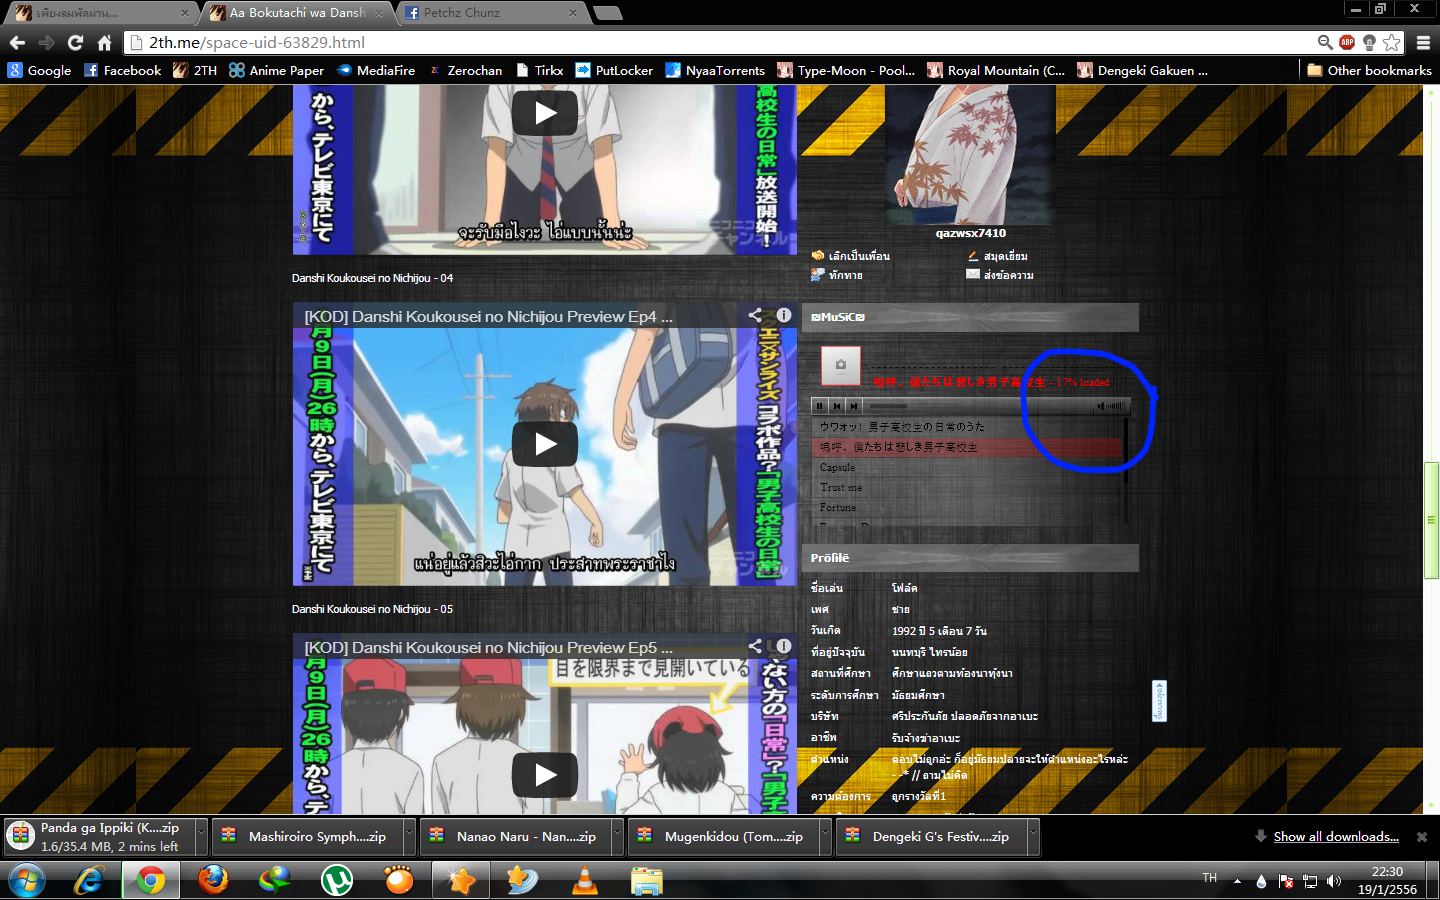The image size is (1440, 900).
Task: Click the music playlist scrollbar
Action: (x=1126, y=452)
